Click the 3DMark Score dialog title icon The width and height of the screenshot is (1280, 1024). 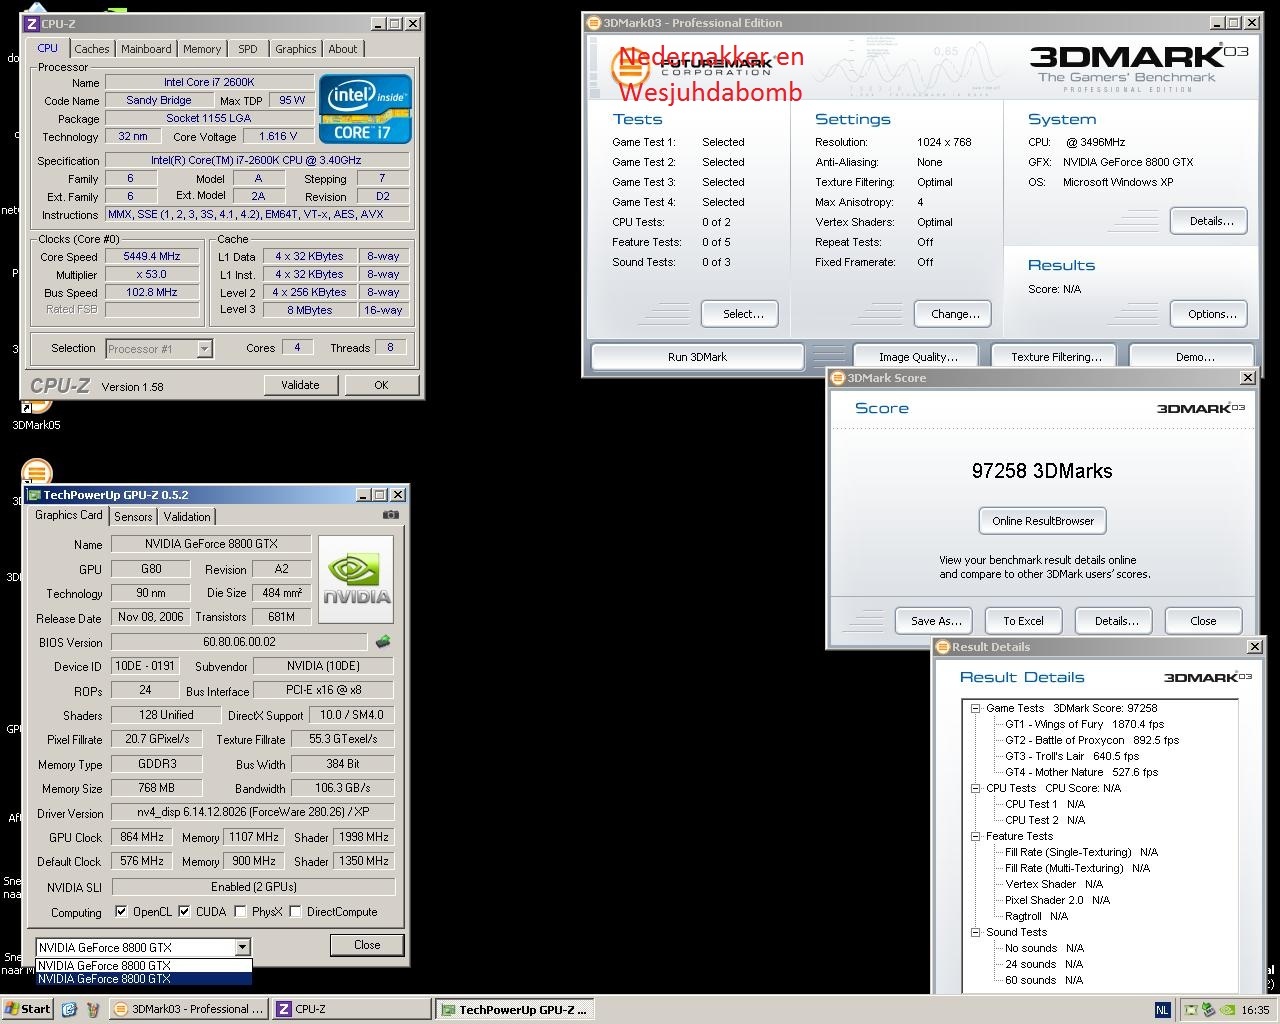[838, 378]
